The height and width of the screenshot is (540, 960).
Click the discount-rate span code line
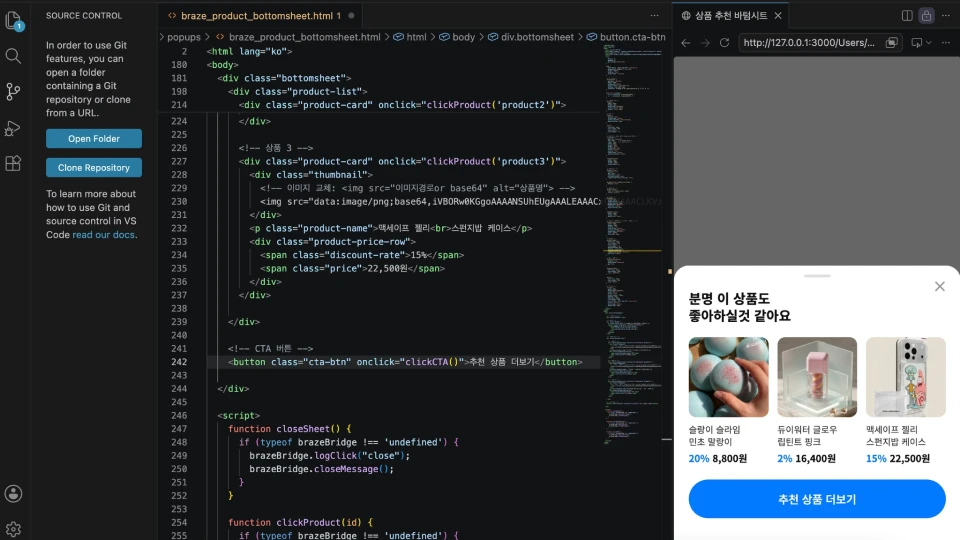pyautogui.click(x=362, y=255)
